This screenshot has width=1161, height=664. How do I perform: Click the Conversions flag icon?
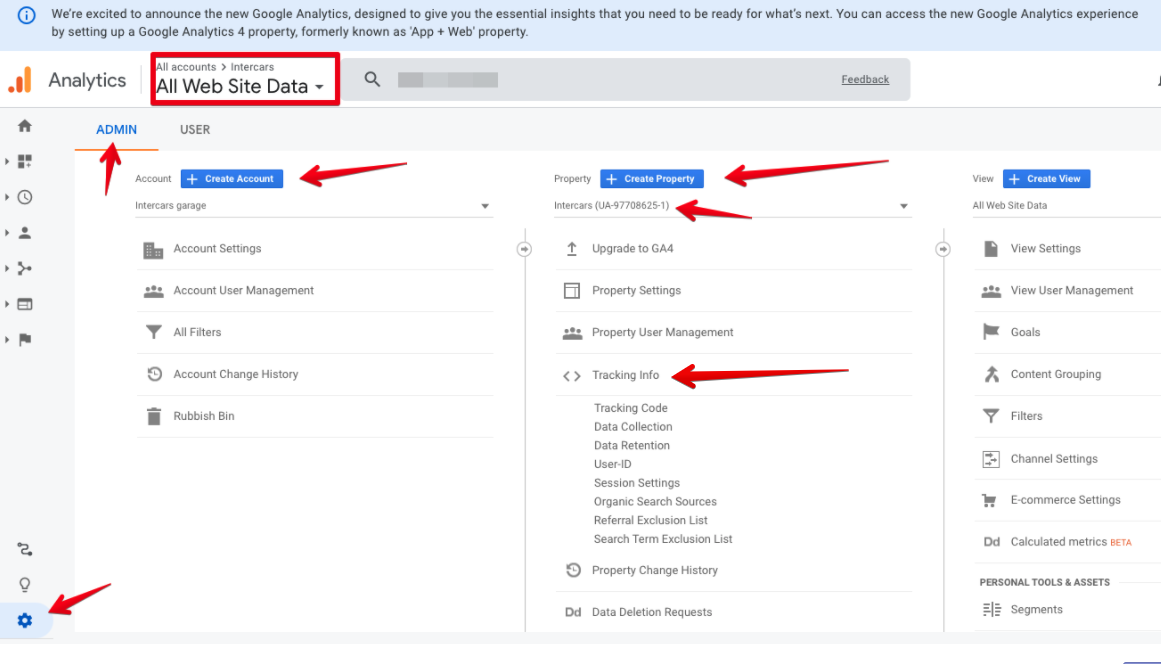point(25,340)
